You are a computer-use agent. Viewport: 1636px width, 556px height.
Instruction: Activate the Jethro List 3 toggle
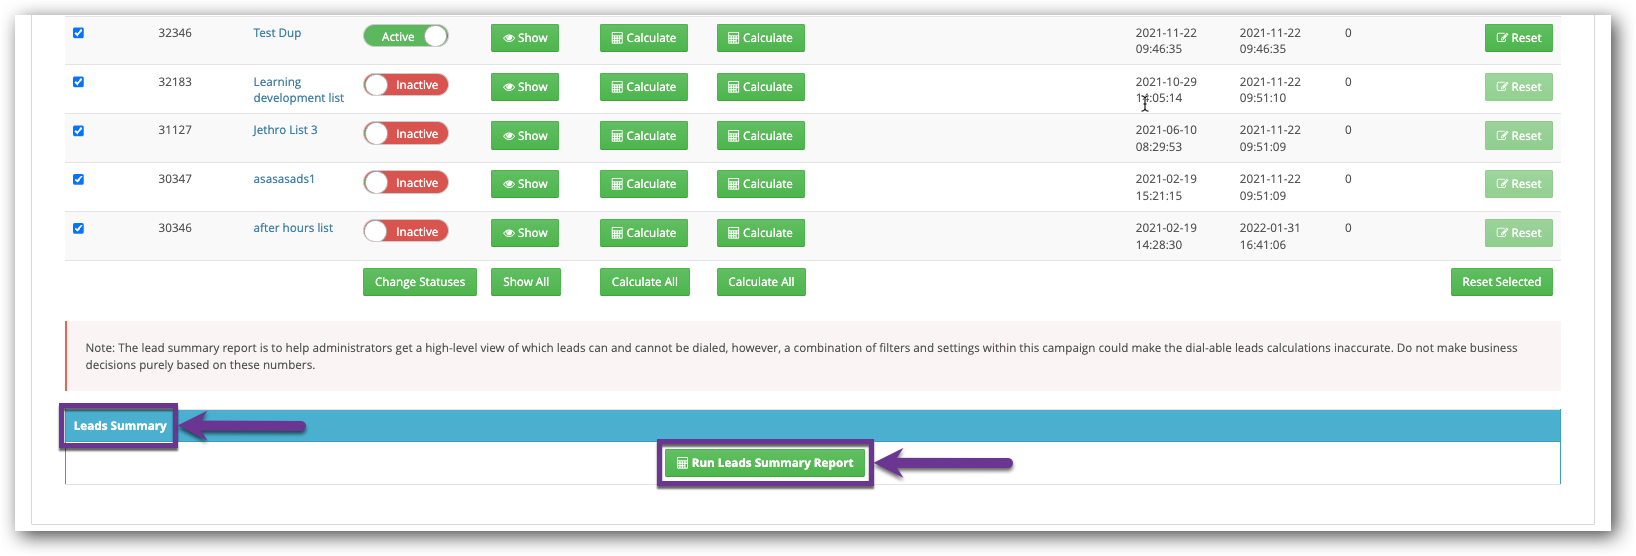[x=405, y=134]
